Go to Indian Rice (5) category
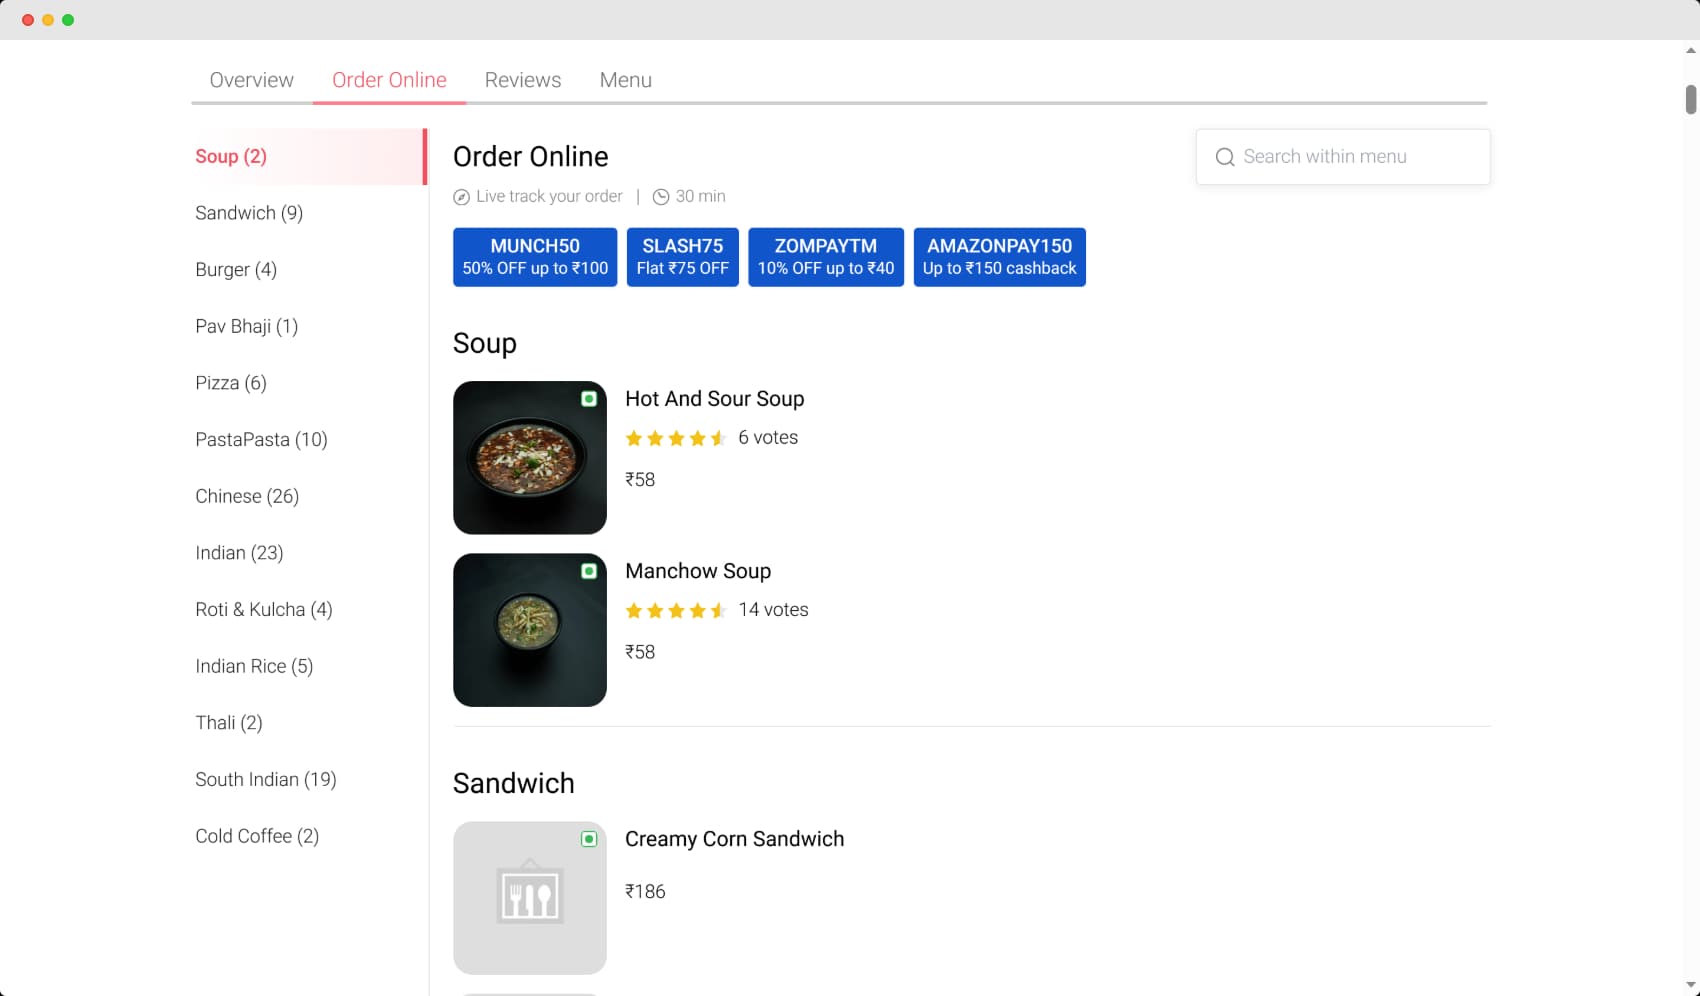This screenshot has width=1700, height=996. (x=254, y=666)
